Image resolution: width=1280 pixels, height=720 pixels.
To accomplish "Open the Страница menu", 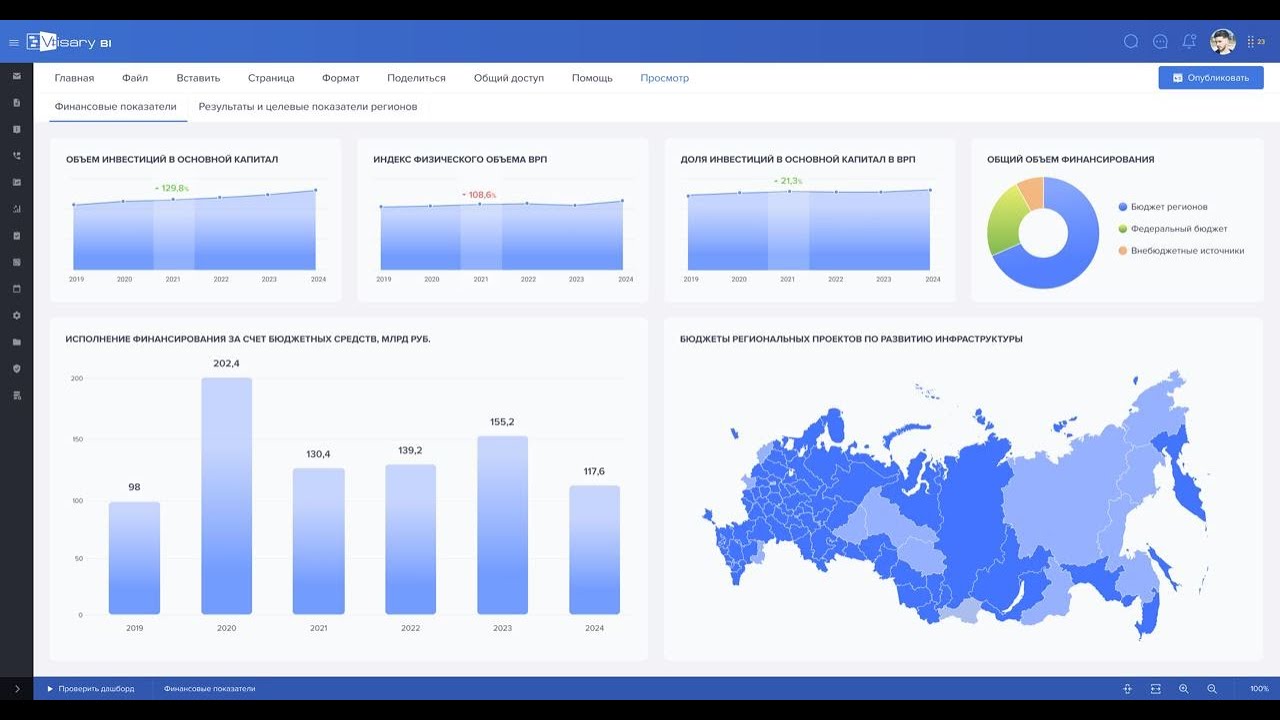I will point(271,78).
